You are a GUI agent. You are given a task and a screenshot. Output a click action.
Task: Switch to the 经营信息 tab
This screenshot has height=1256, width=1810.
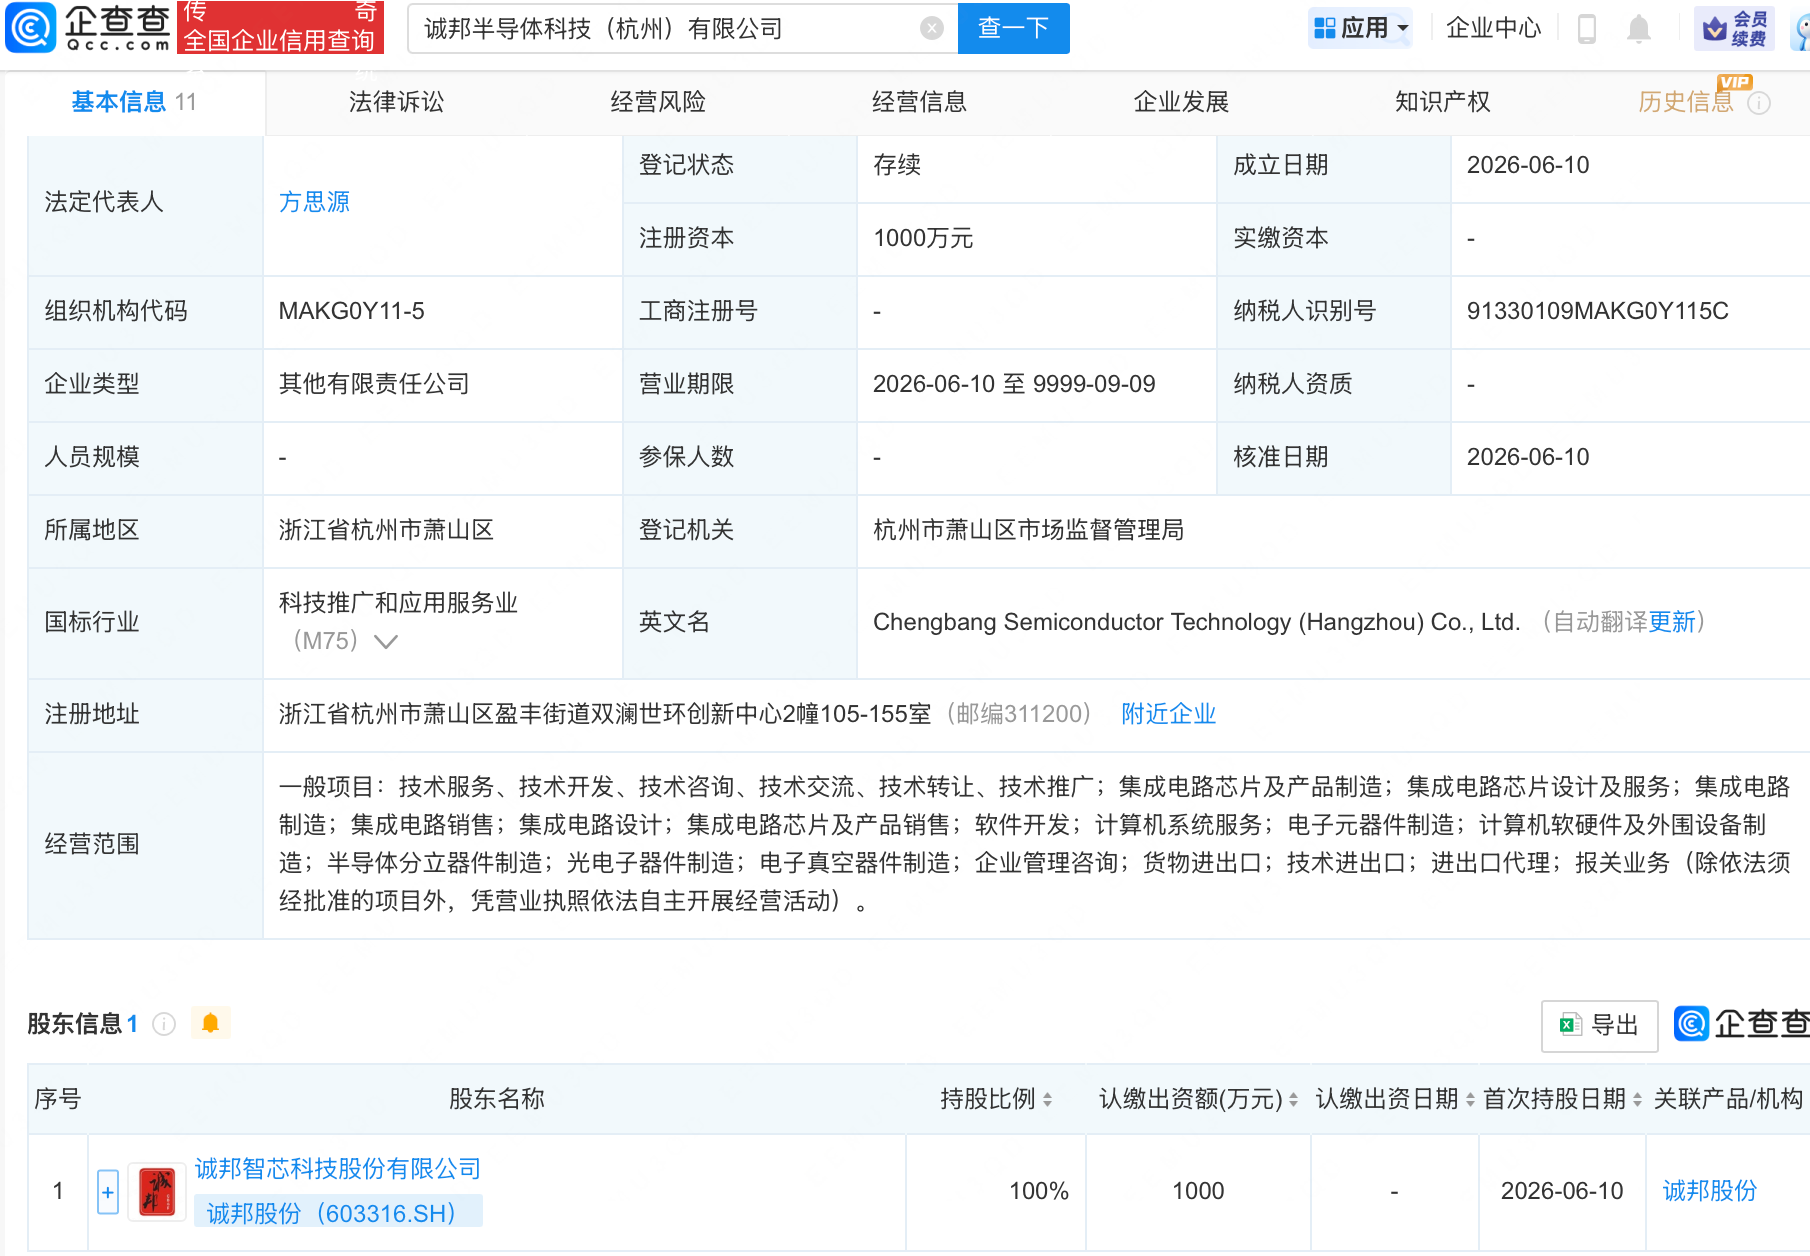point(919,102)
